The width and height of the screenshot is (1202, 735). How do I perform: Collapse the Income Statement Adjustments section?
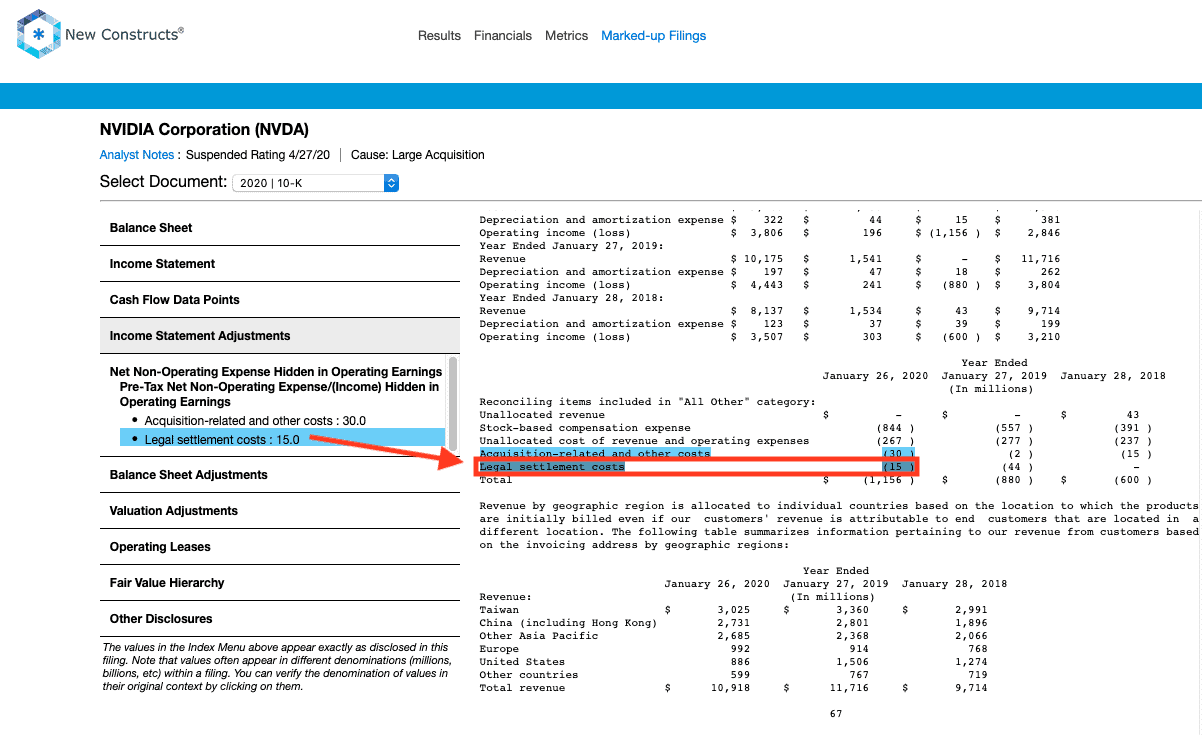click(280, 336)
